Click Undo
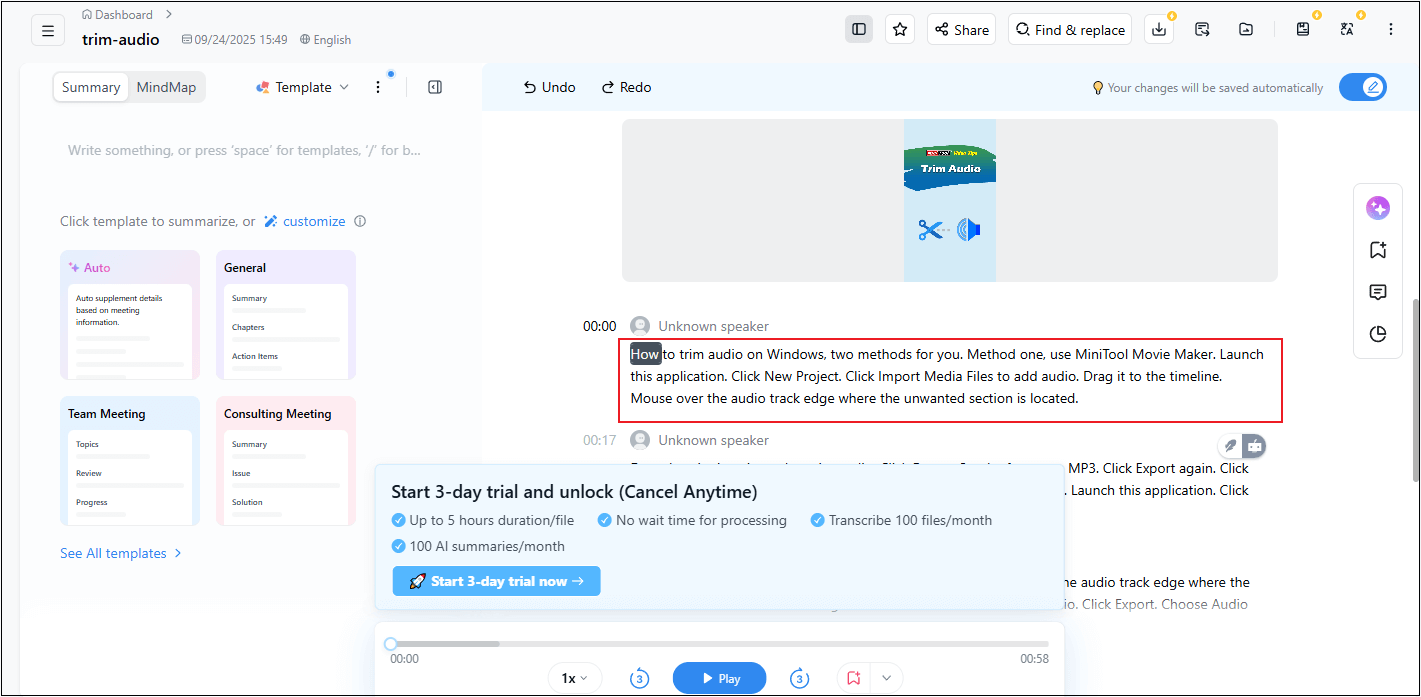Image resolution: width=1421 pixels, height=697 pixels. point(549,87)
